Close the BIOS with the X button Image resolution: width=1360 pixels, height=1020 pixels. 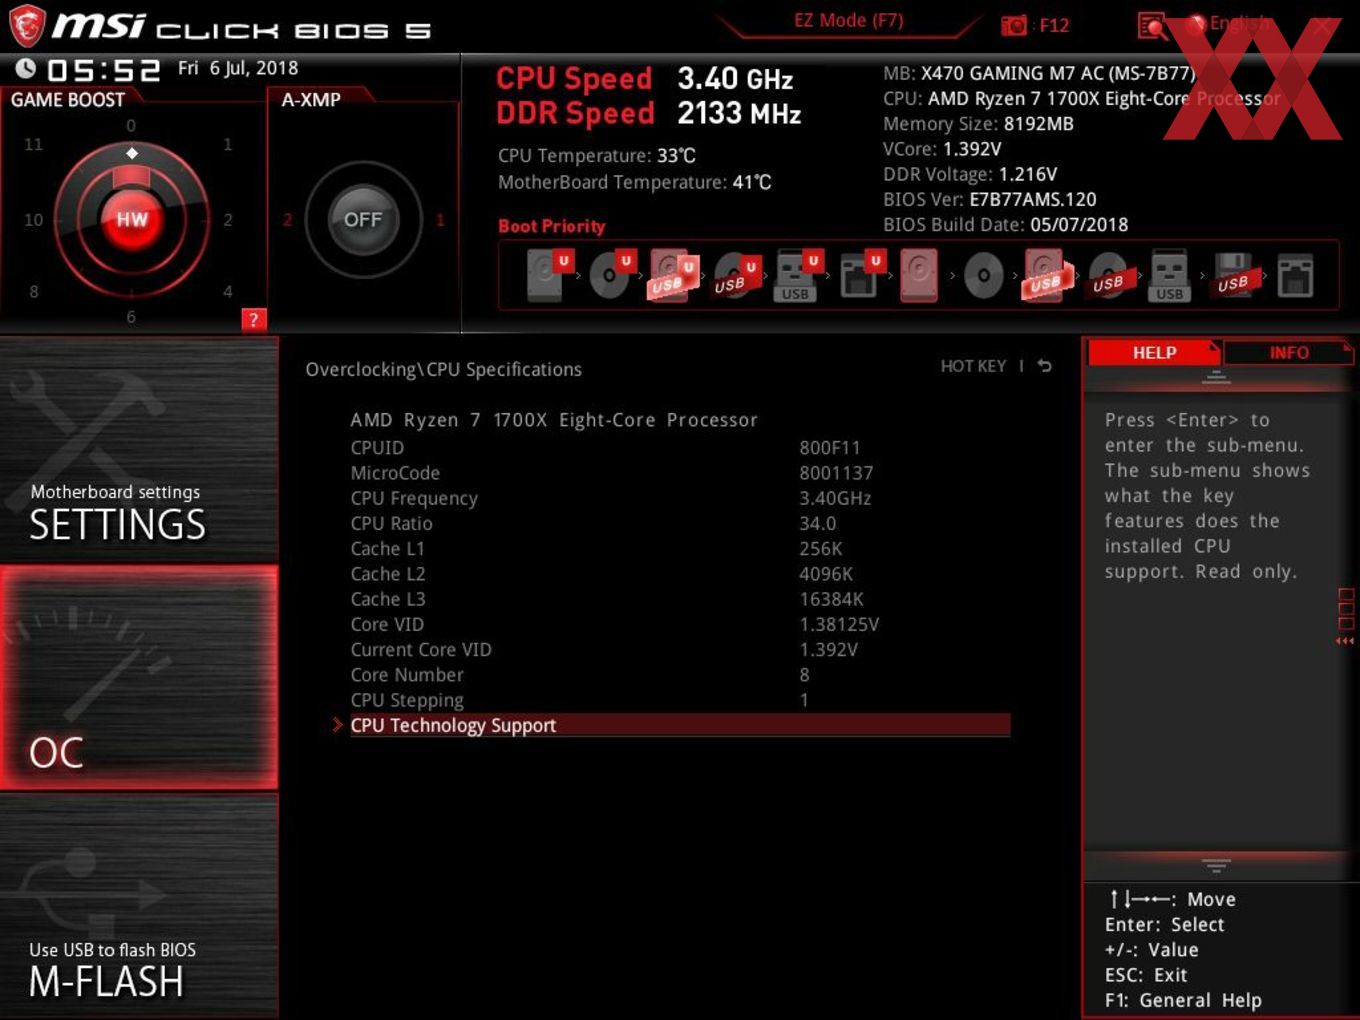(x=1322, y=25)
